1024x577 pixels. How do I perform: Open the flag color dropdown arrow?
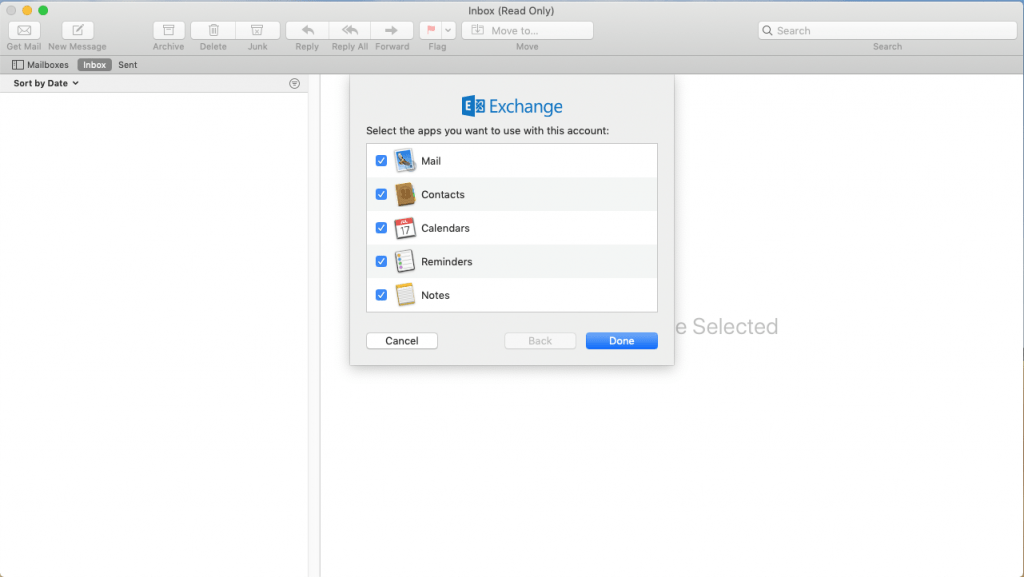tap(448, 30)
